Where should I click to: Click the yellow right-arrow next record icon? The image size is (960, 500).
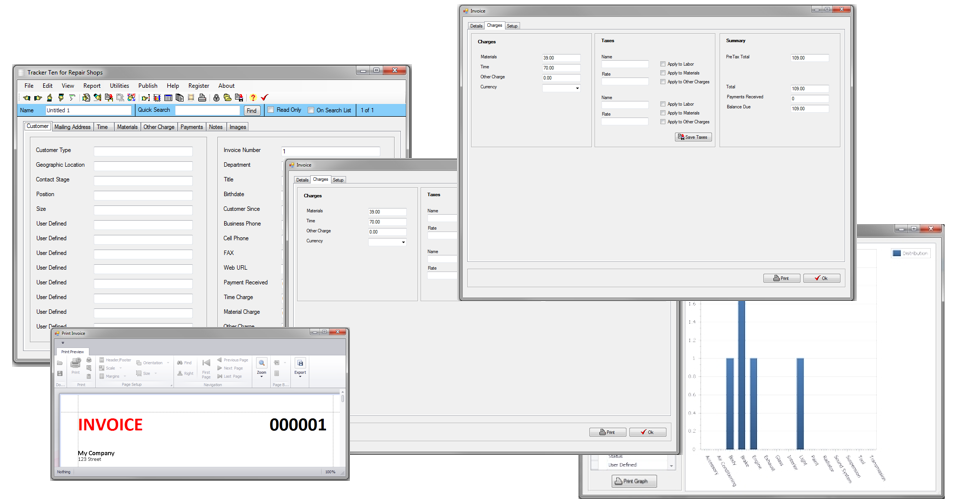pos(38,97)
